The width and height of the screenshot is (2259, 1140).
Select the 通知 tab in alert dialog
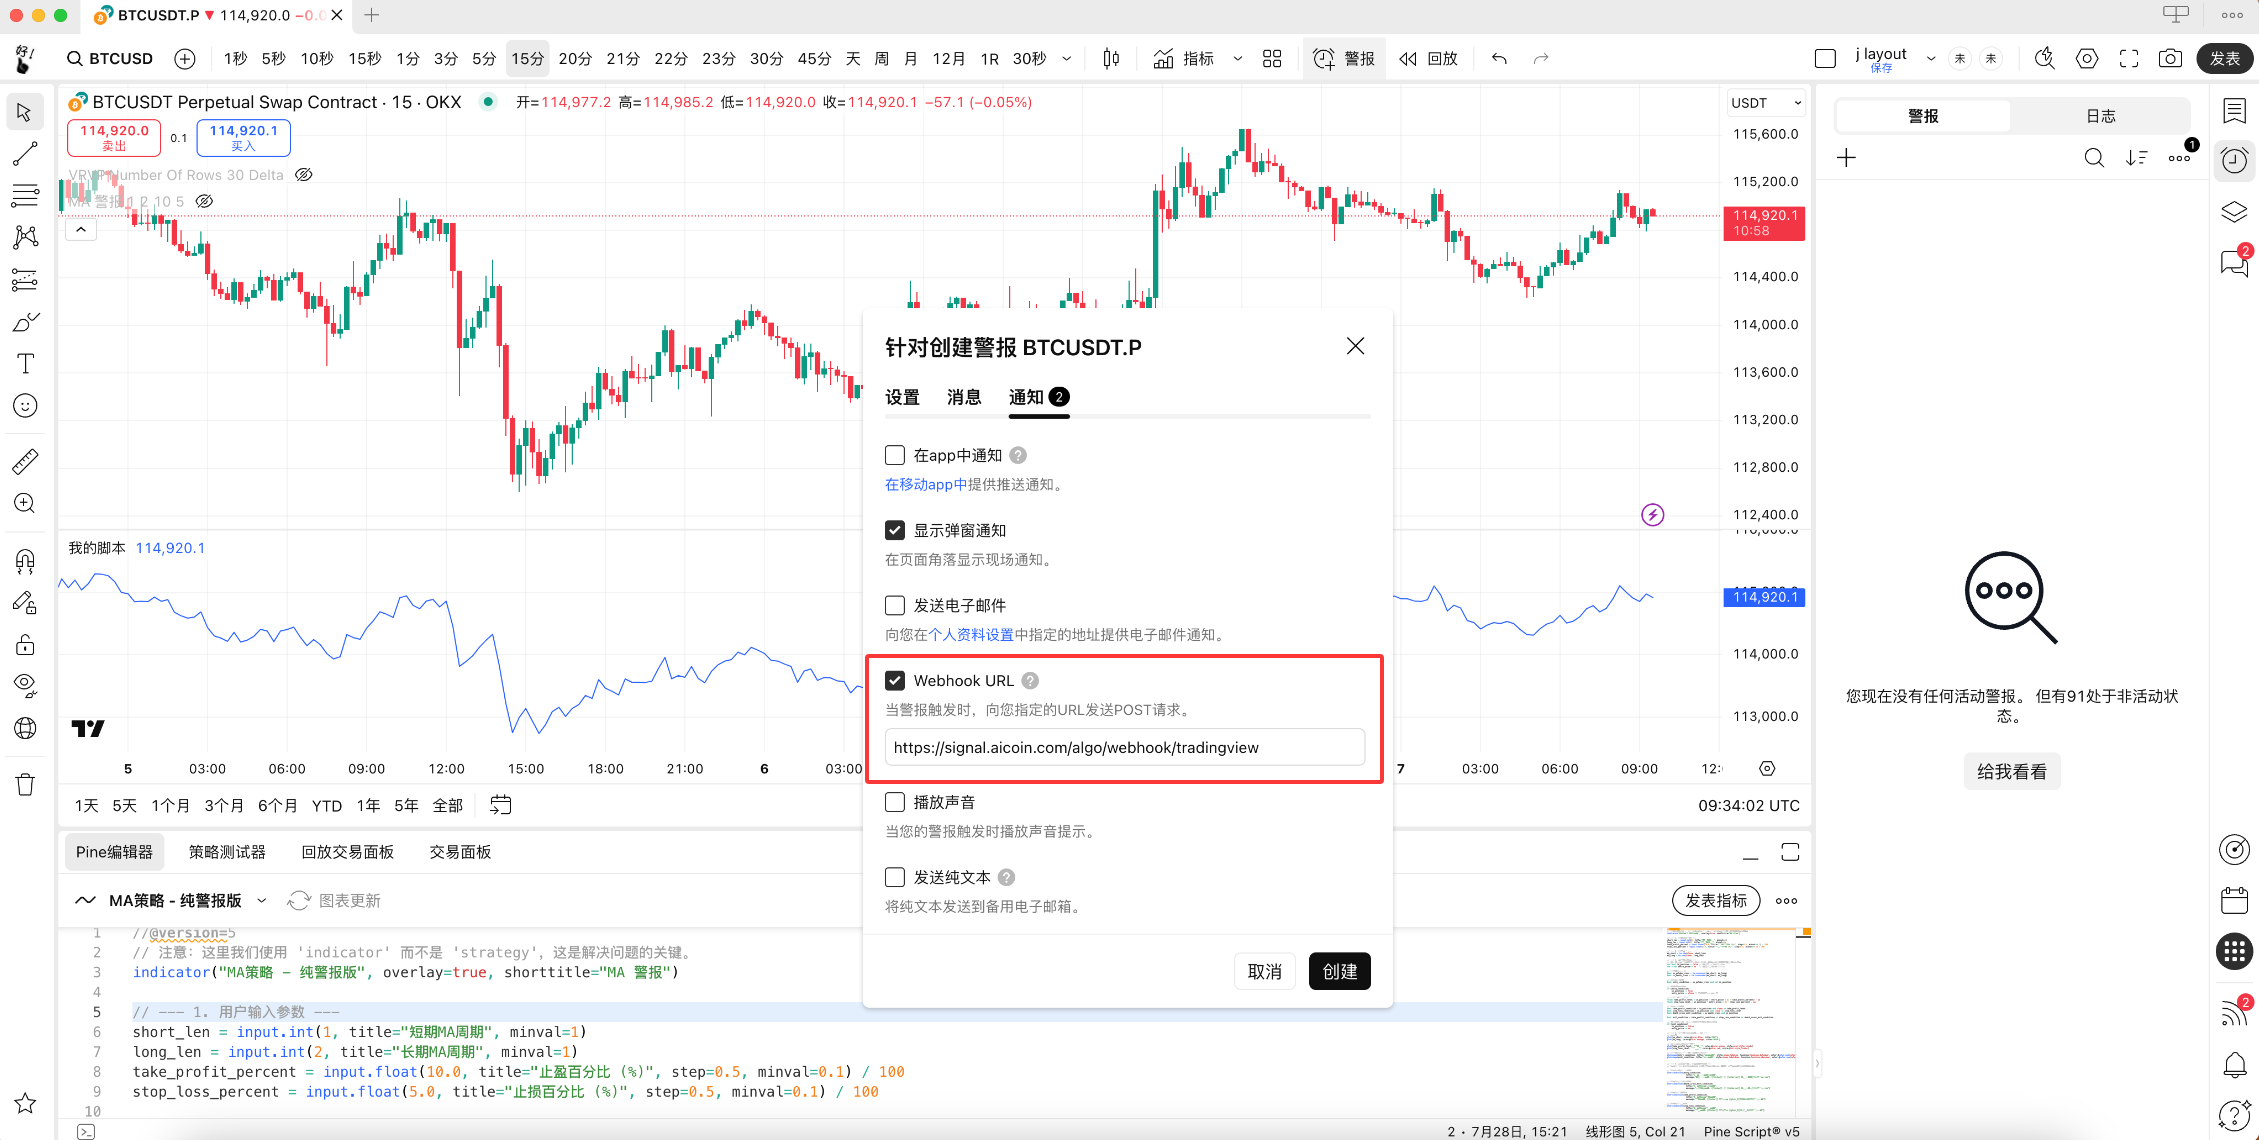pos(1039,398)
